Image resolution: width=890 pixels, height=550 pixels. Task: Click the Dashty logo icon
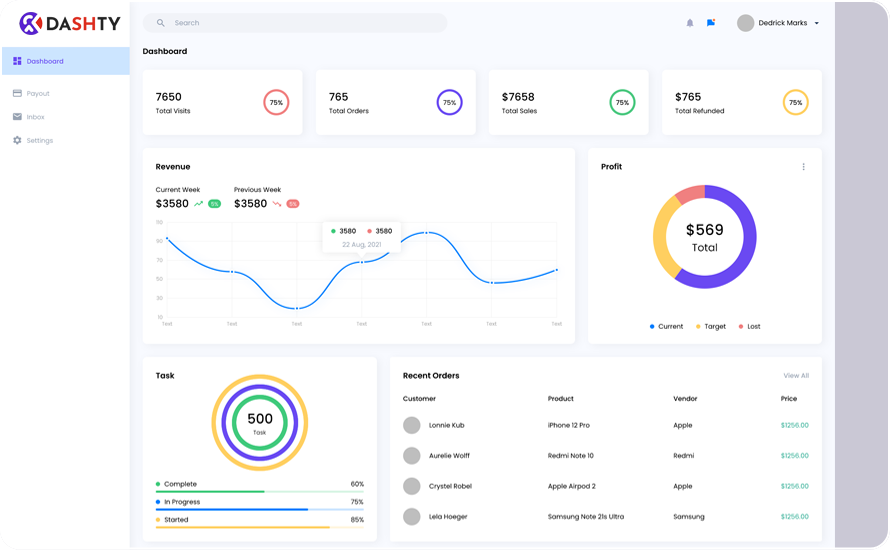(x=30, y=23)
